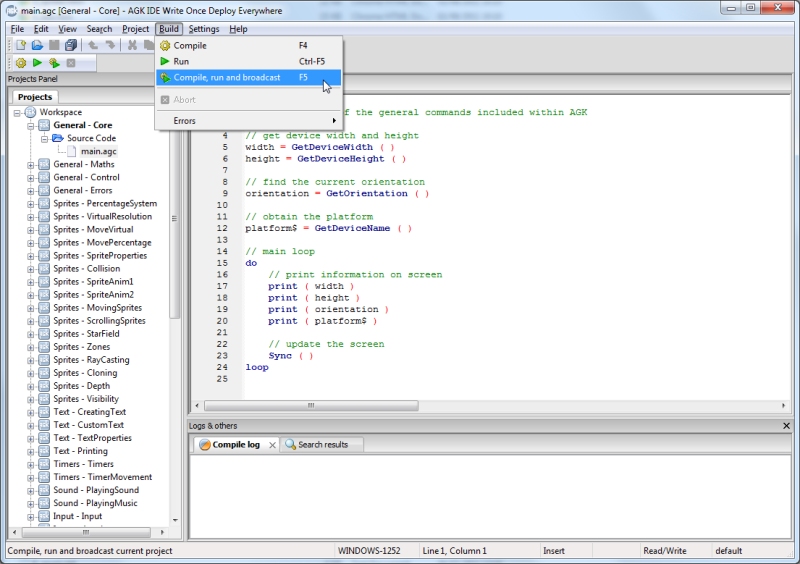Expand the General - Maths project
The height and width of the screenshot is (564, 800).
31,165
